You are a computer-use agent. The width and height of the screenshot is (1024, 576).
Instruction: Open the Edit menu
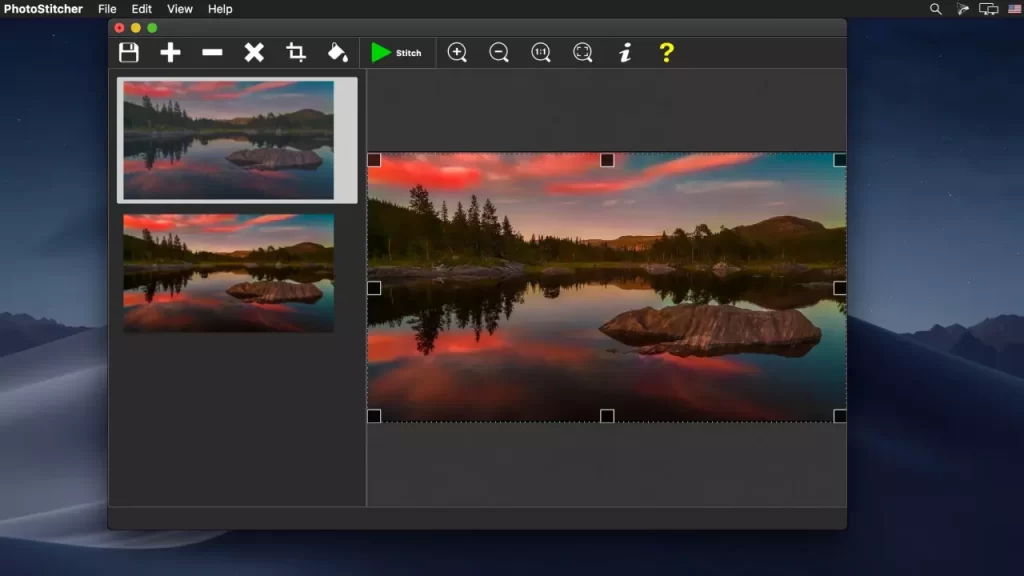[141, 9]
